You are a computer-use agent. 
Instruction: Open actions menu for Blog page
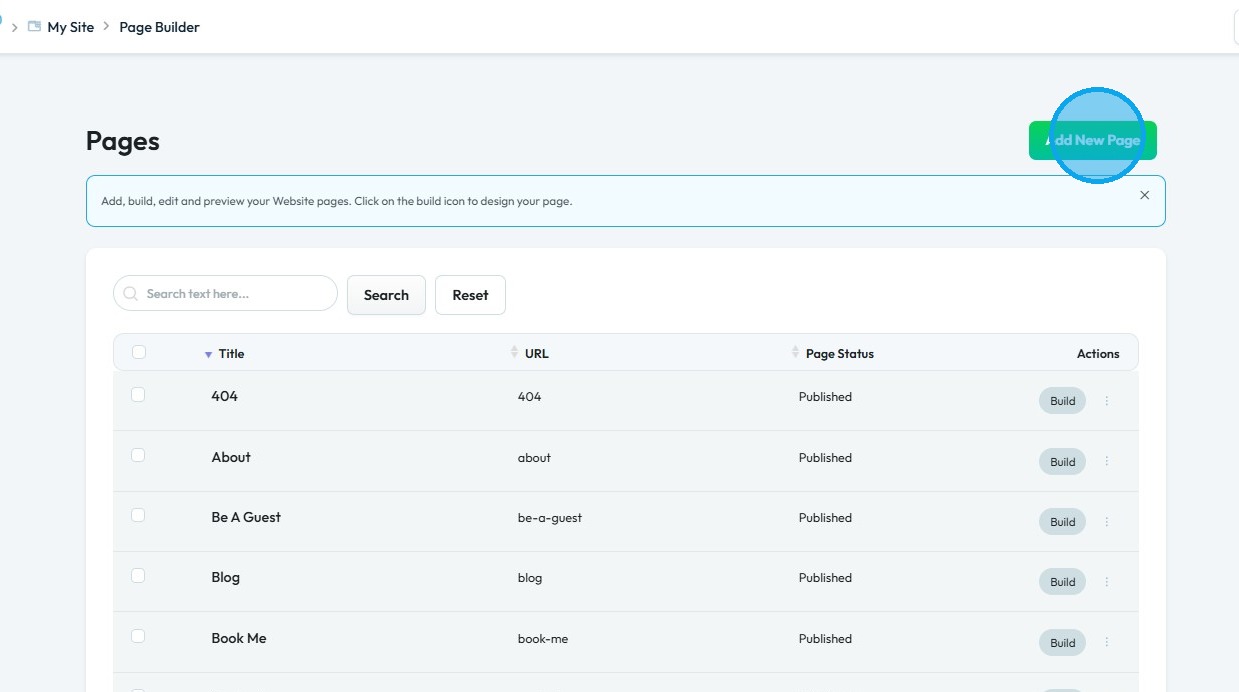click(x=1107, y=582)
